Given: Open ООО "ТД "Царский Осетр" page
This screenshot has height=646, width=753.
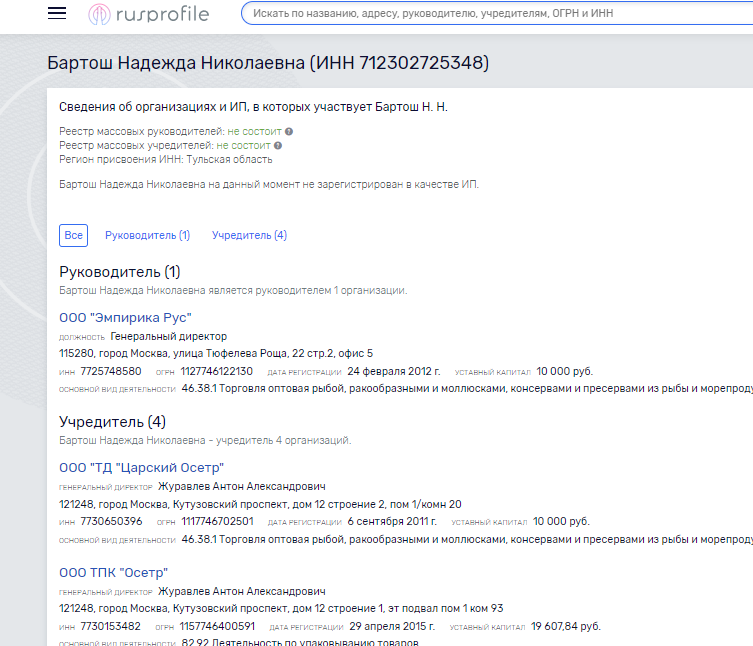Looking at the screenshot, I should pos(142,468).
